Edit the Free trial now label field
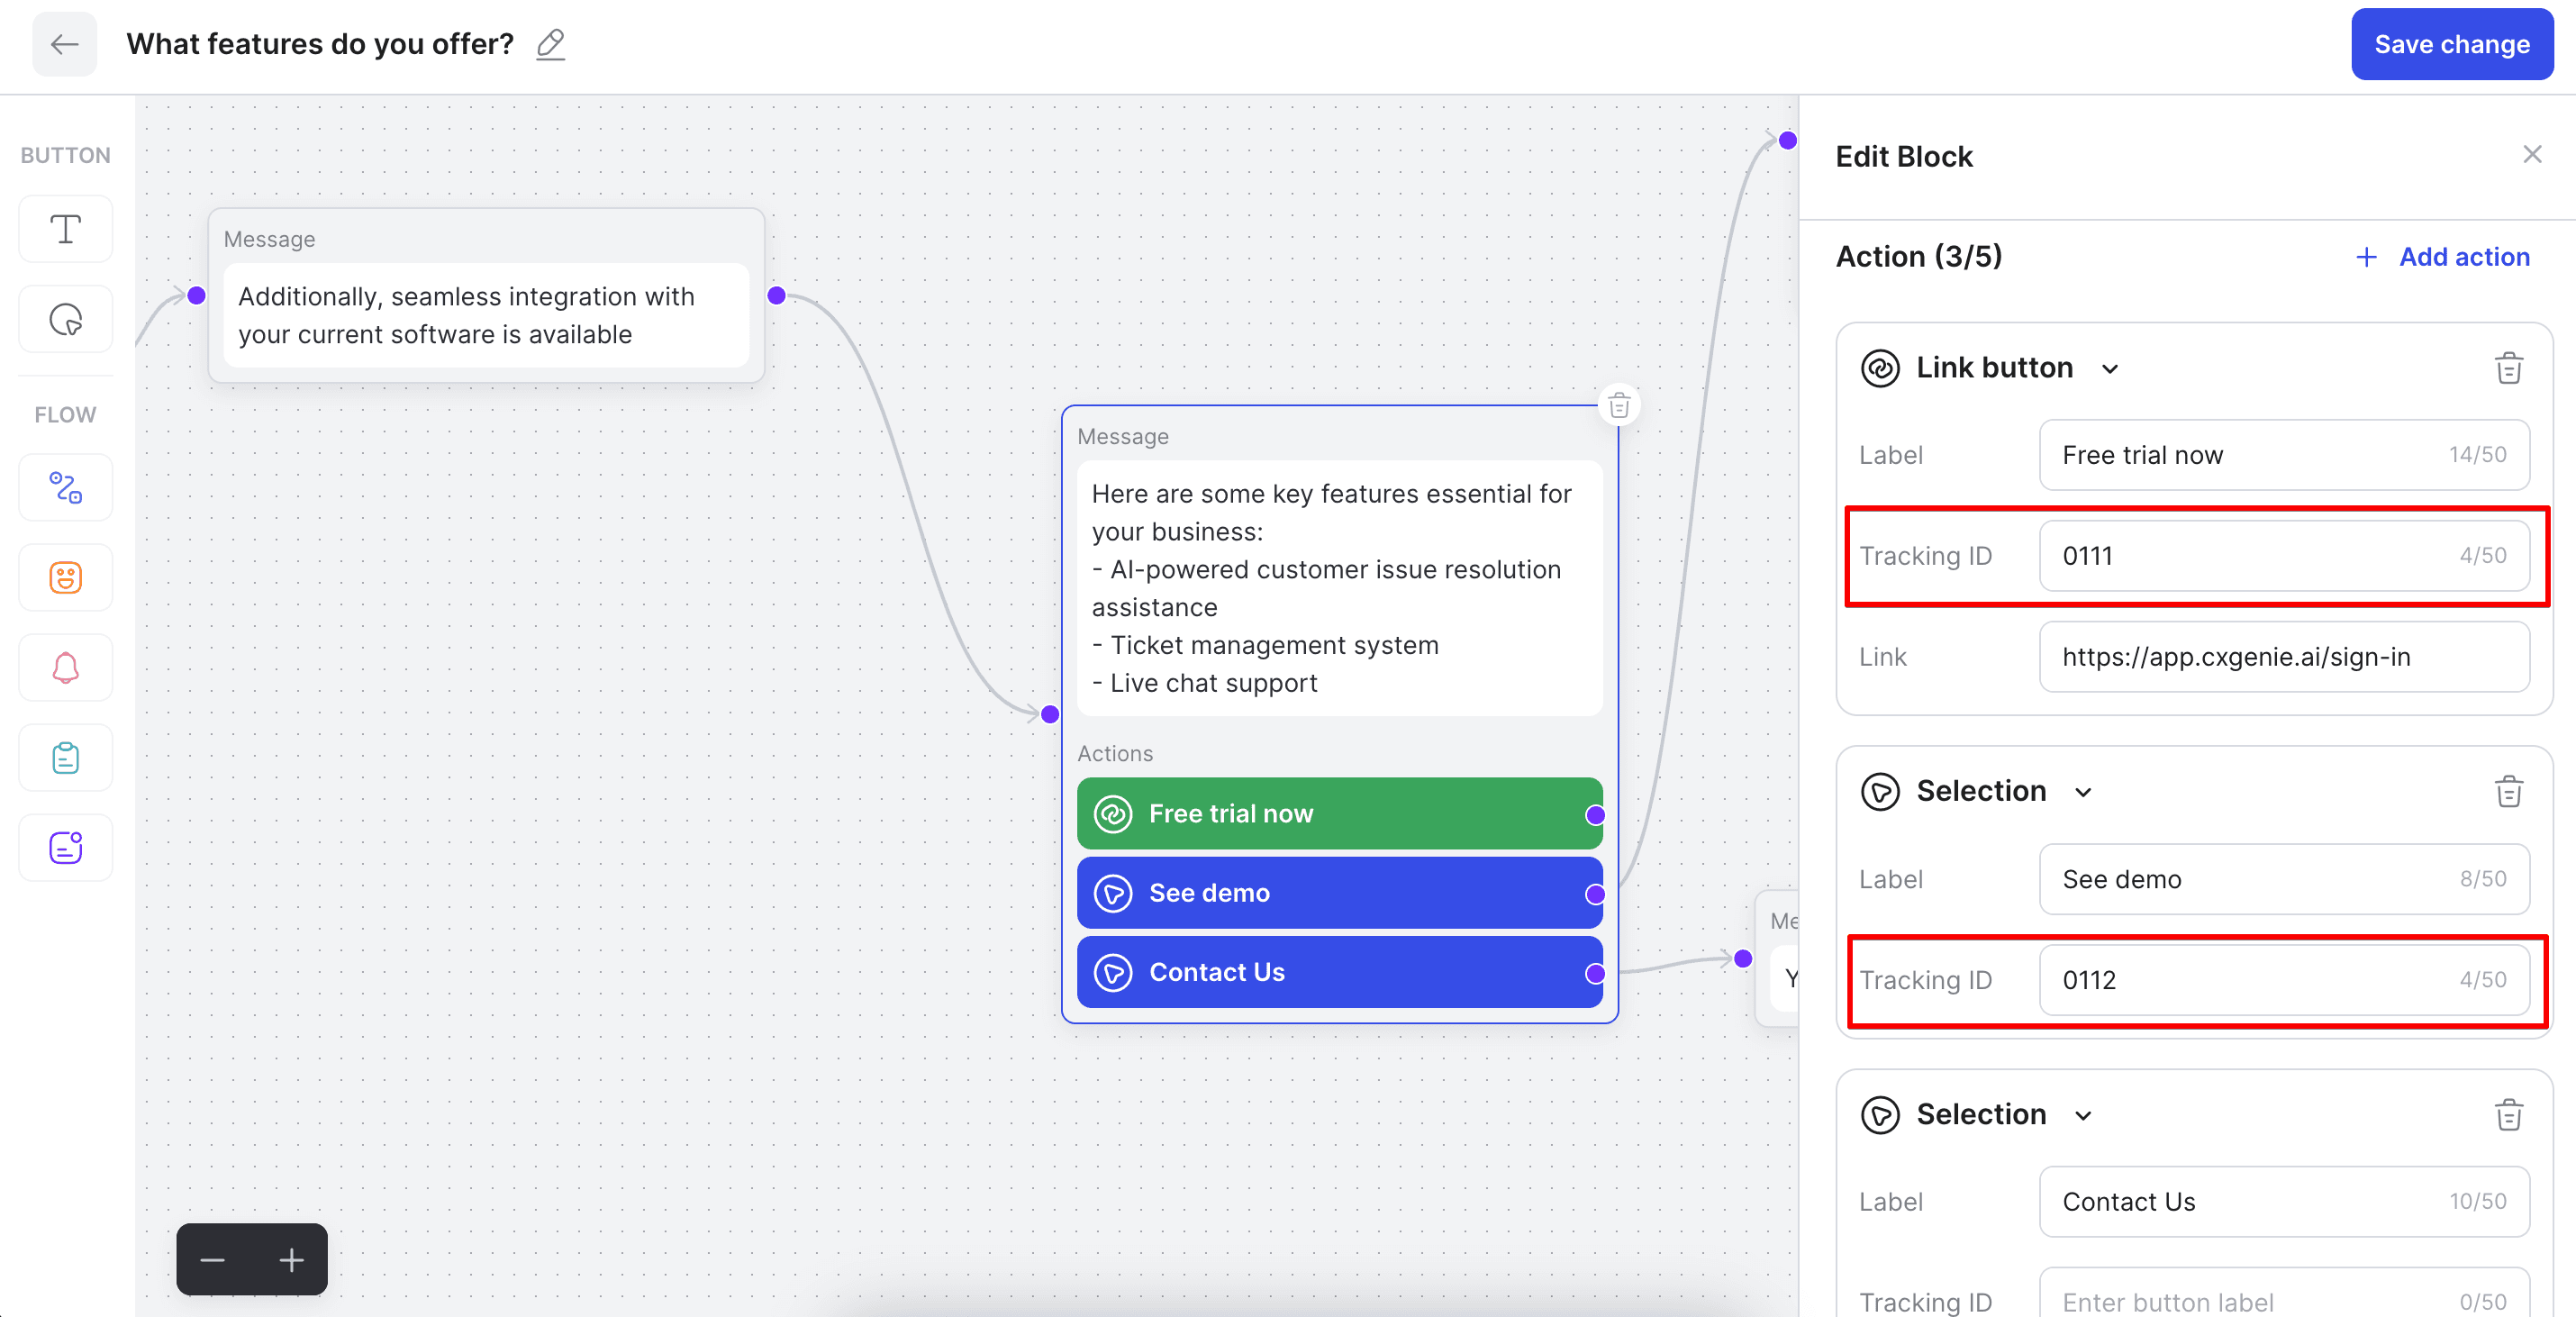 click(2284, 455)
